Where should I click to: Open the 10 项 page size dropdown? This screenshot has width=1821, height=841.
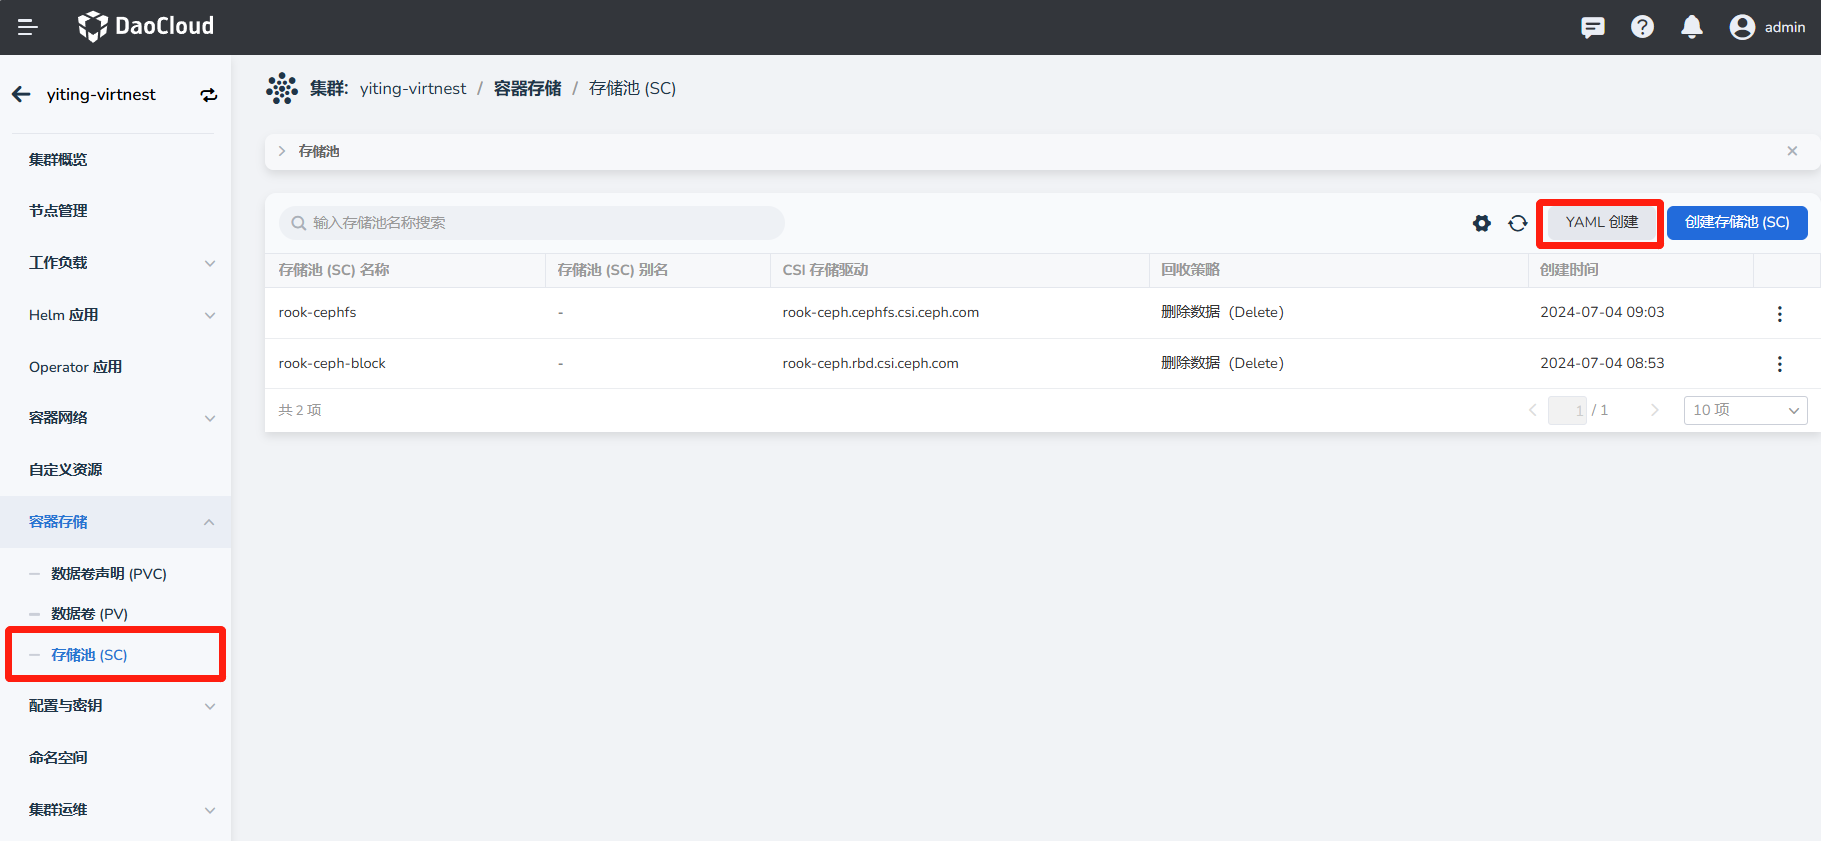coord(1745,410)
